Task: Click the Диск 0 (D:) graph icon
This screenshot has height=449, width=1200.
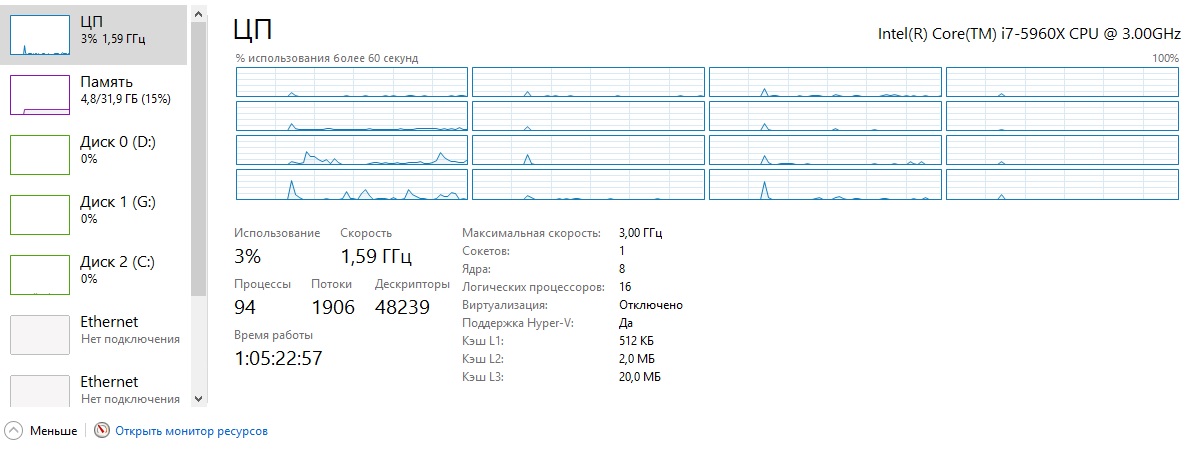Action: pyautogui.click(x=40, y=154)
